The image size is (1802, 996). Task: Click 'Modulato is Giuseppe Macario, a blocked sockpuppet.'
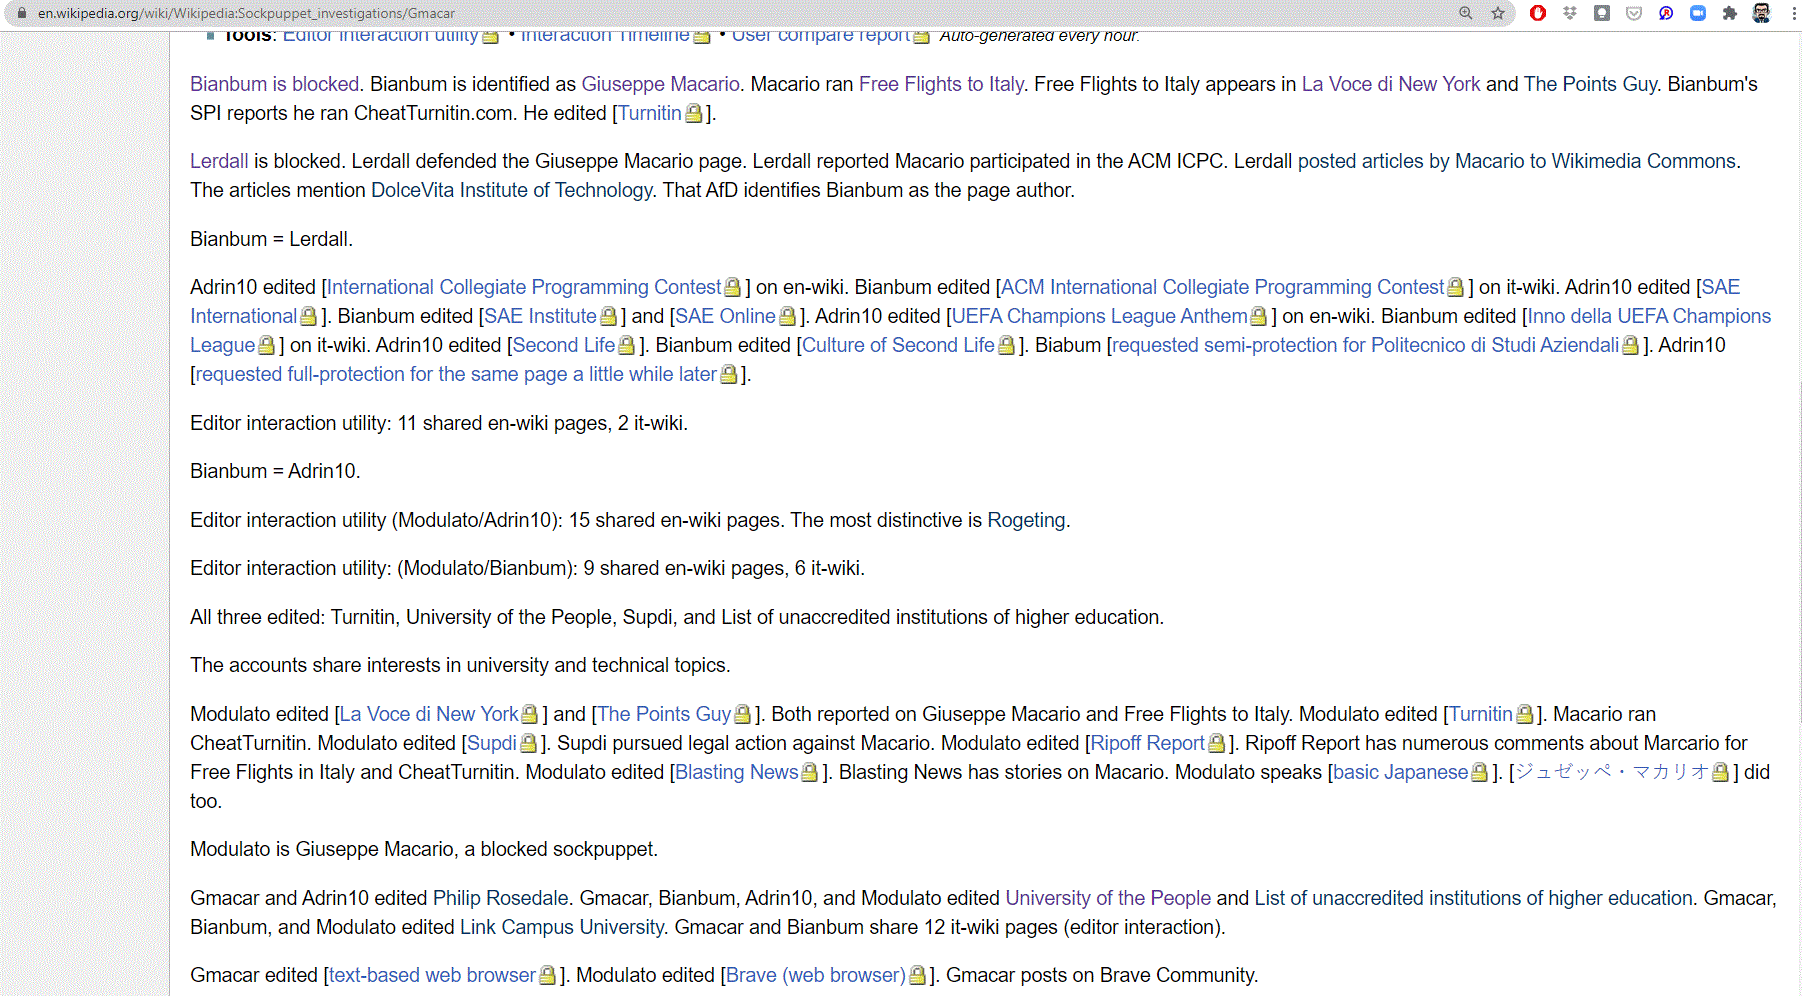(x=424, y=849)
